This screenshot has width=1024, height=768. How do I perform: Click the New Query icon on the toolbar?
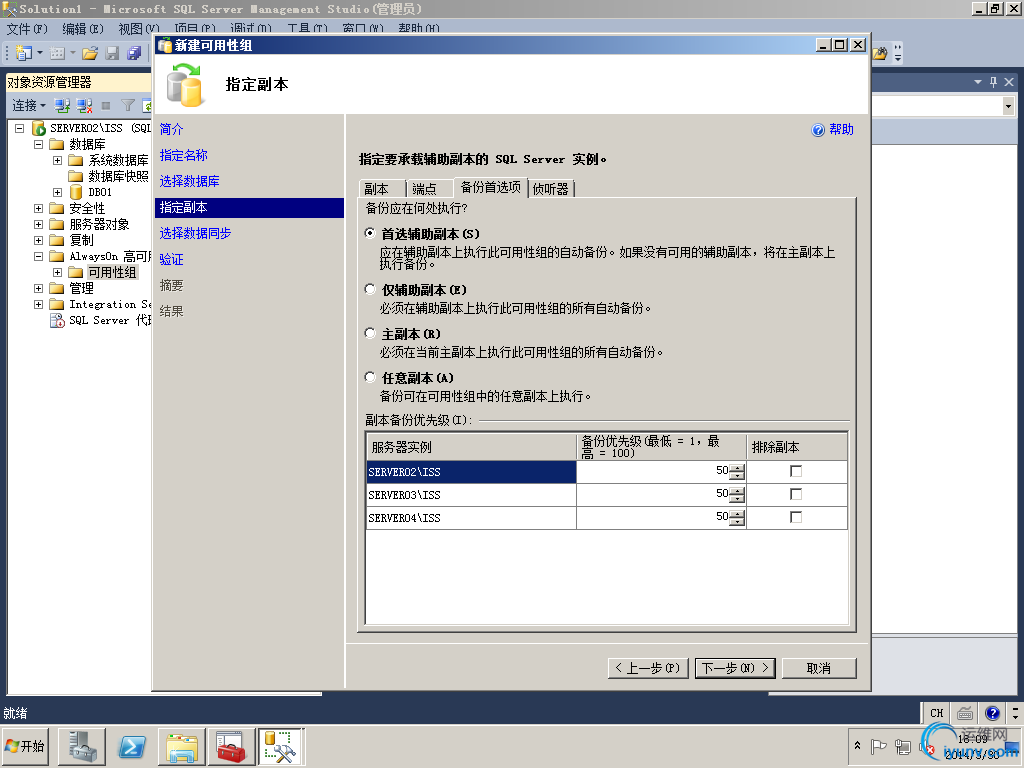tap(22, 53)
